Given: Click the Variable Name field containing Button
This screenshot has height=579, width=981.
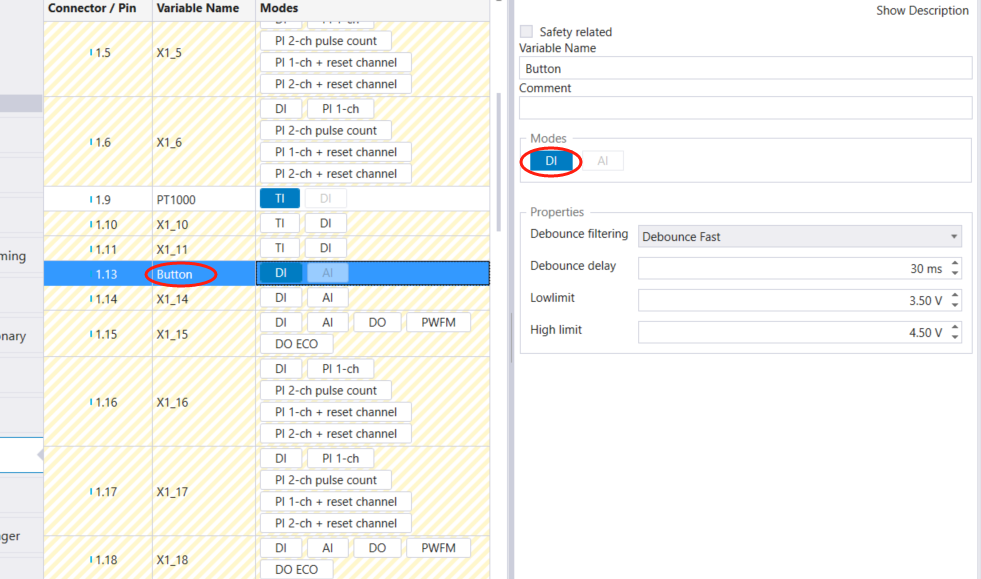Looking at the screenshot, I should [745, 69].
